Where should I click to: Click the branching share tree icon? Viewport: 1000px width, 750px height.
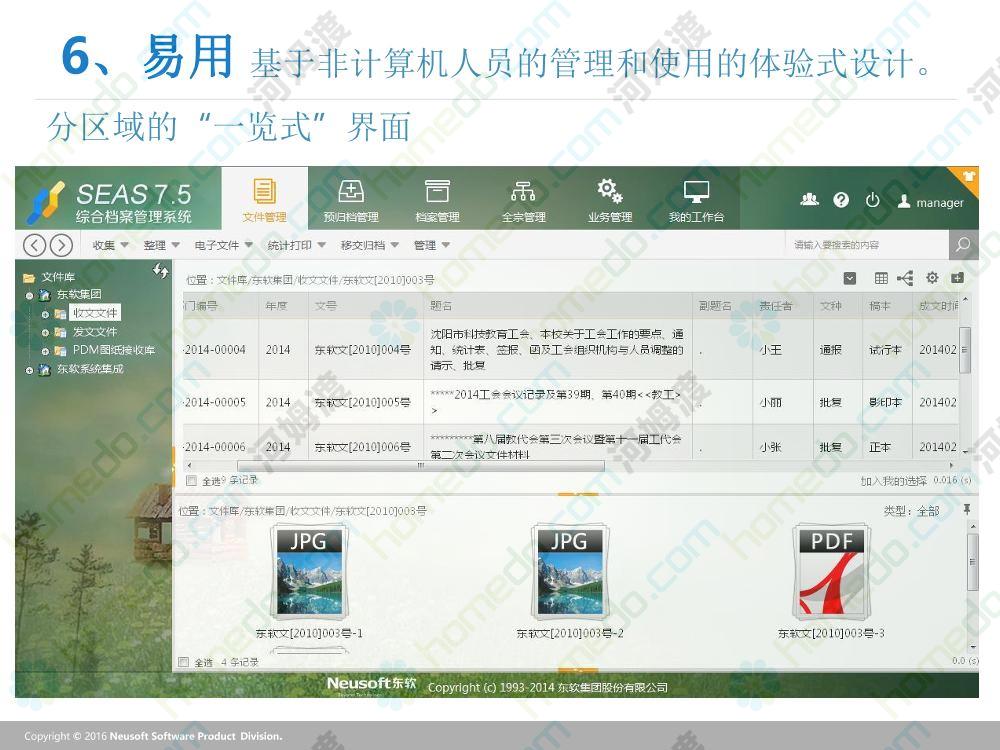tap(905, 279)
